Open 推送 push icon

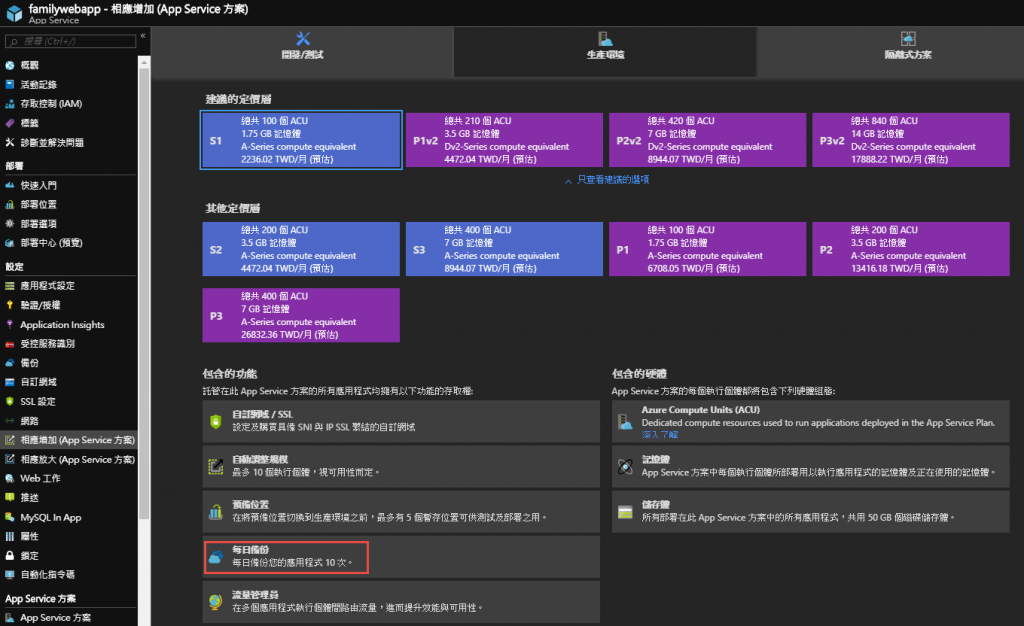[x=10, y=497]
